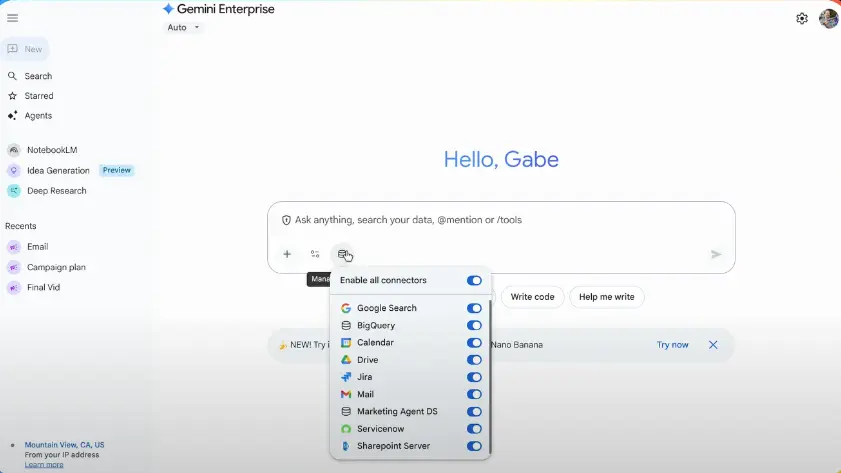
Task: Open Deep Research agent
Action: [x=56, y=191]
